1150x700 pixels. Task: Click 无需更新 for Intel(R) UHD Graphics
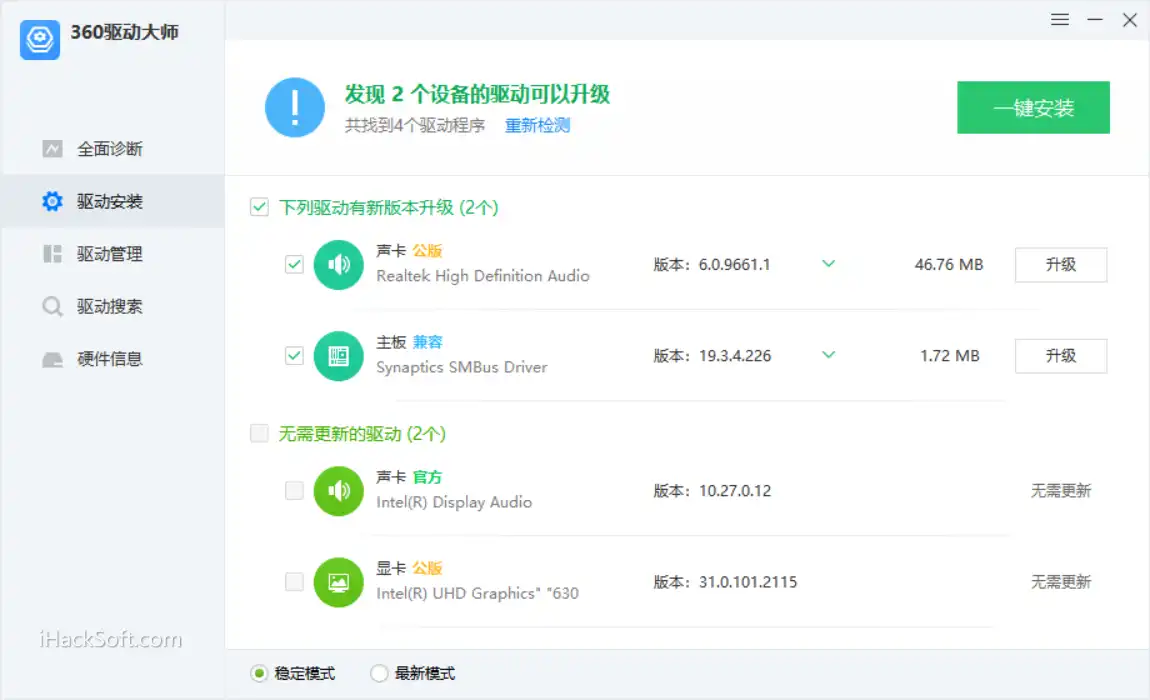(1061, 582)
